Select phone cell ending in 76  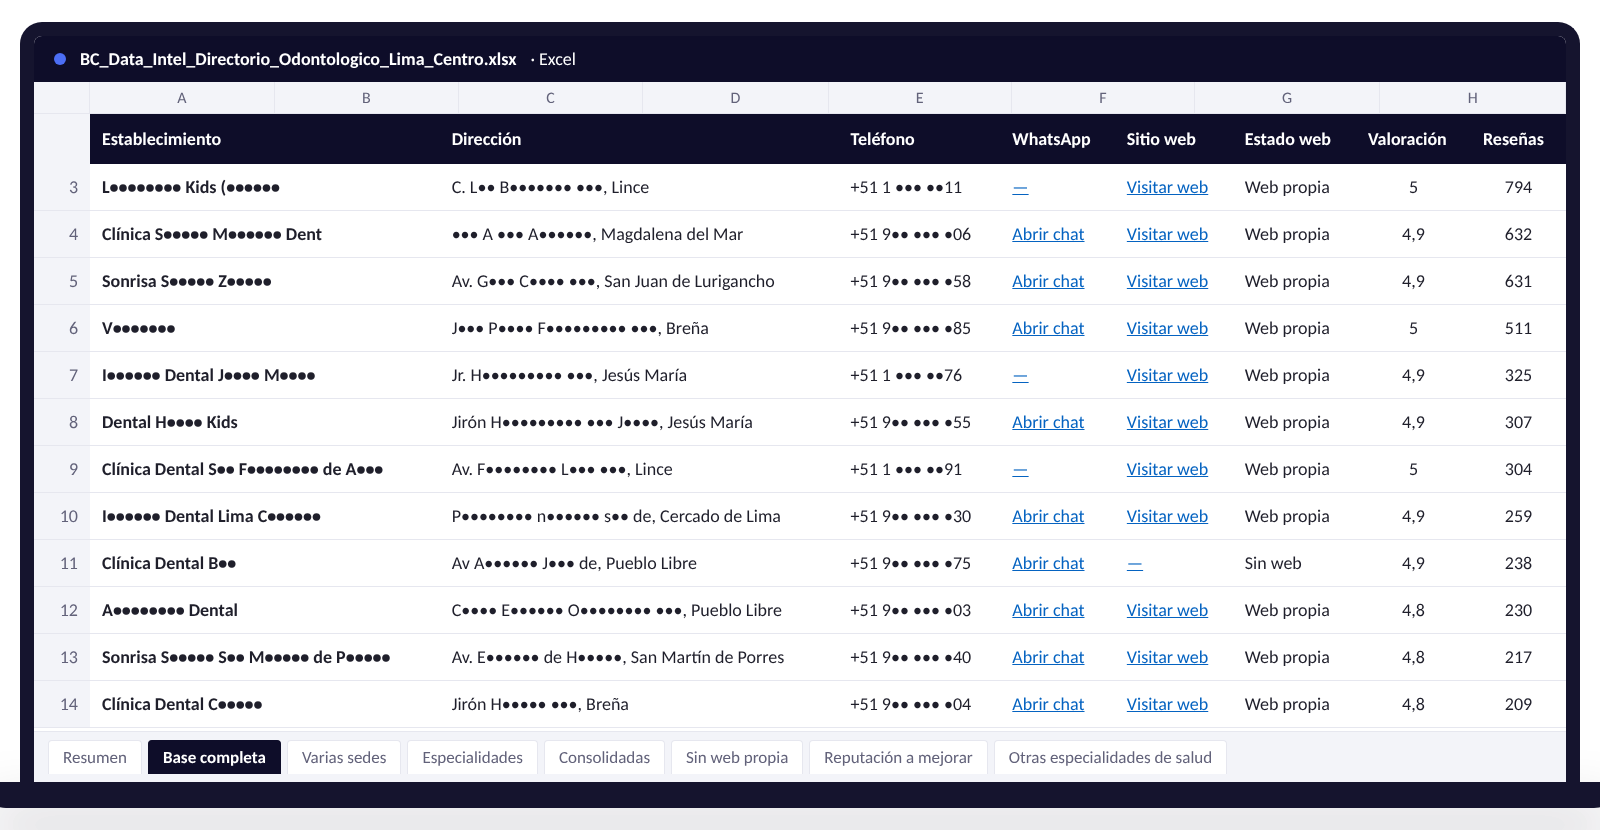920,375
